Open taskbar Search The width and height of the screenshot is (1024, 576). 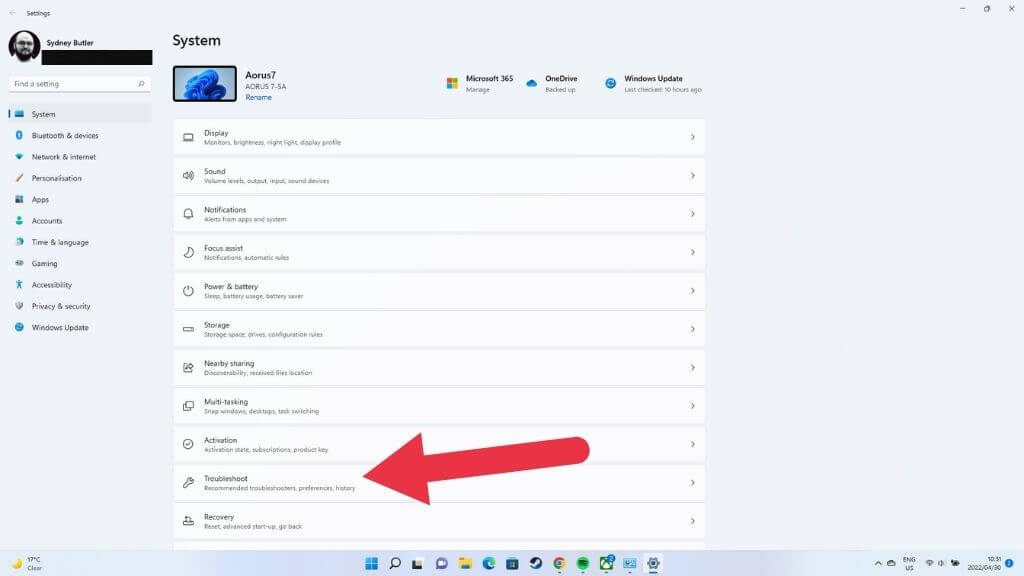(395, 563)
